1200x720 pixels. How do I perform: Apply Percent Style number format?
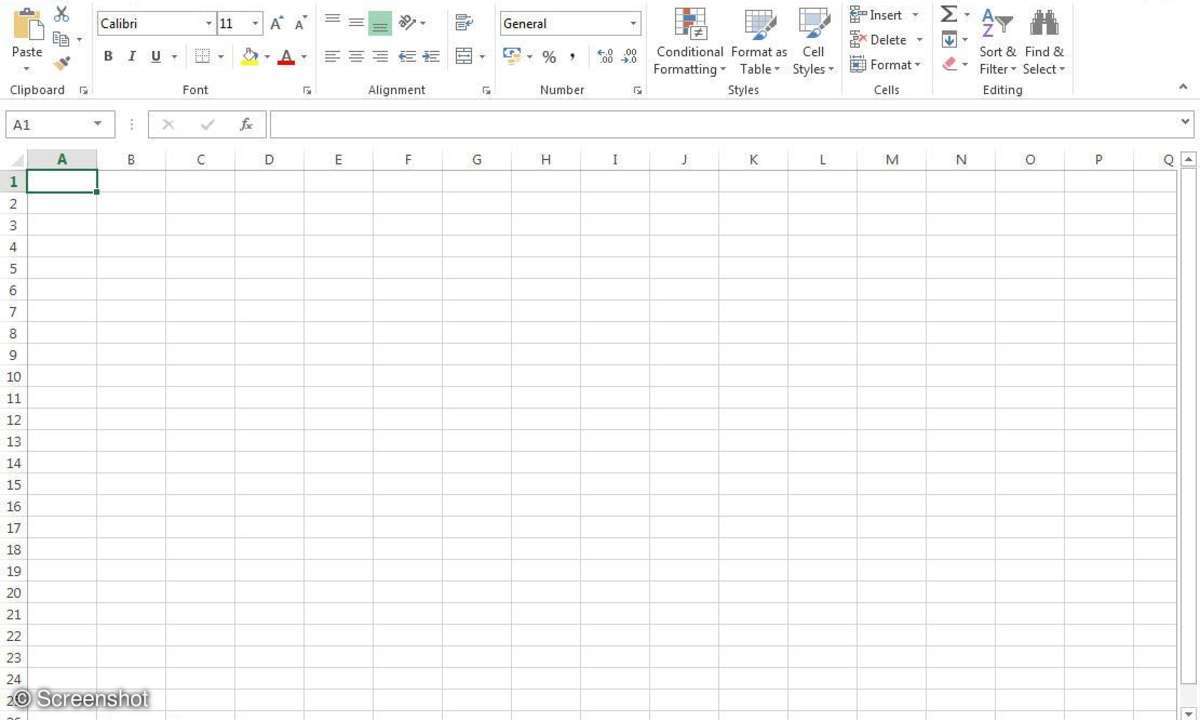(549, 57)
